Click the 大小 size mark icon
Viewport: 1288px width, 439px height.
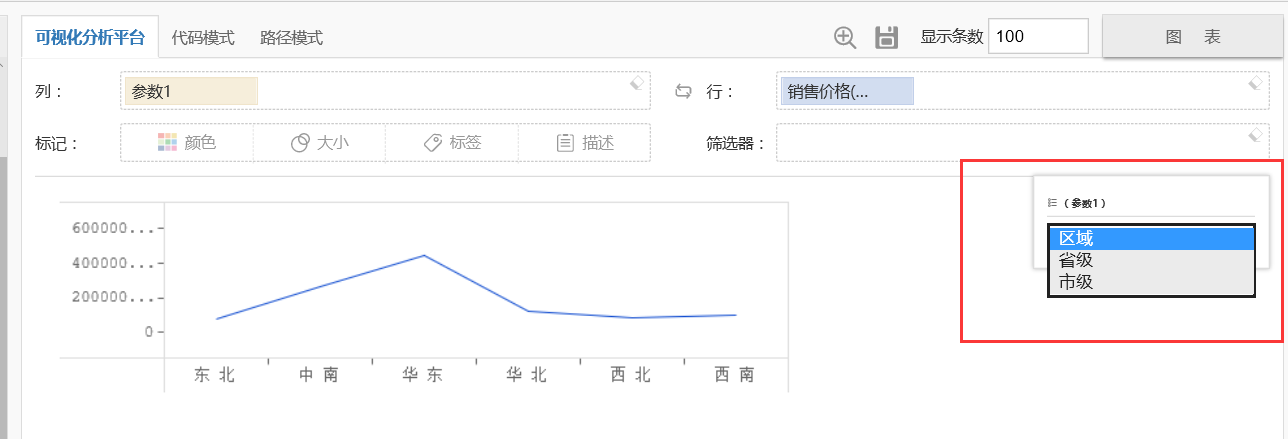click(x=299, y=143)
